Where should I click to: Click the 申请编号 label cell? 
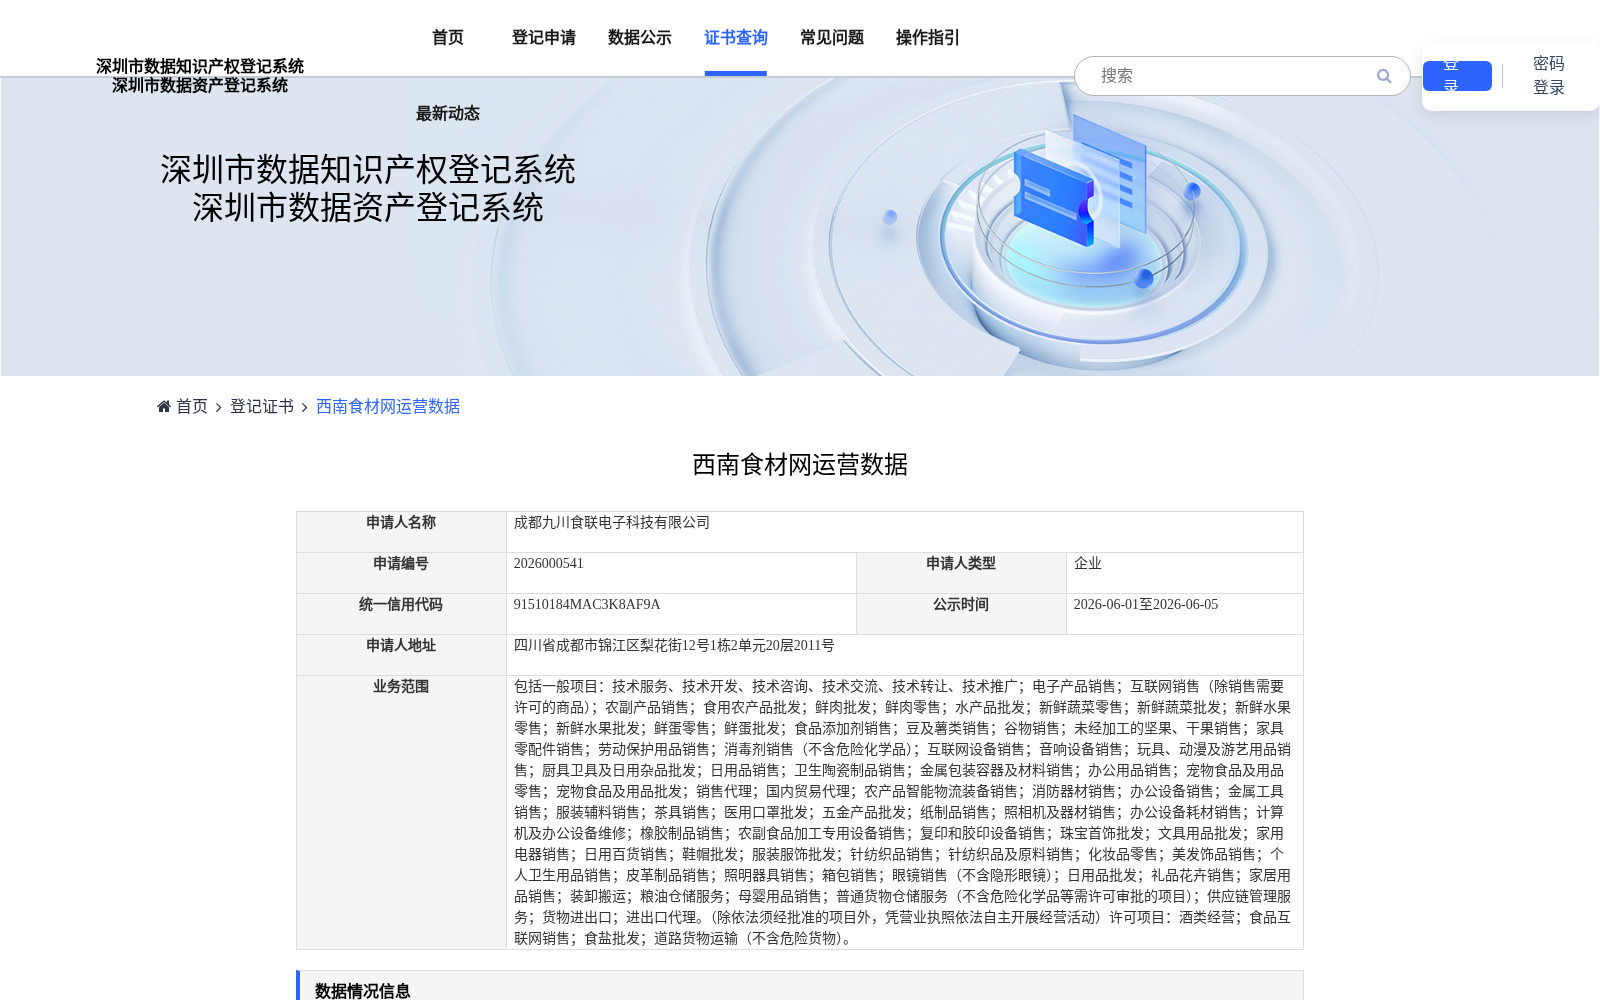pos(401,573)
